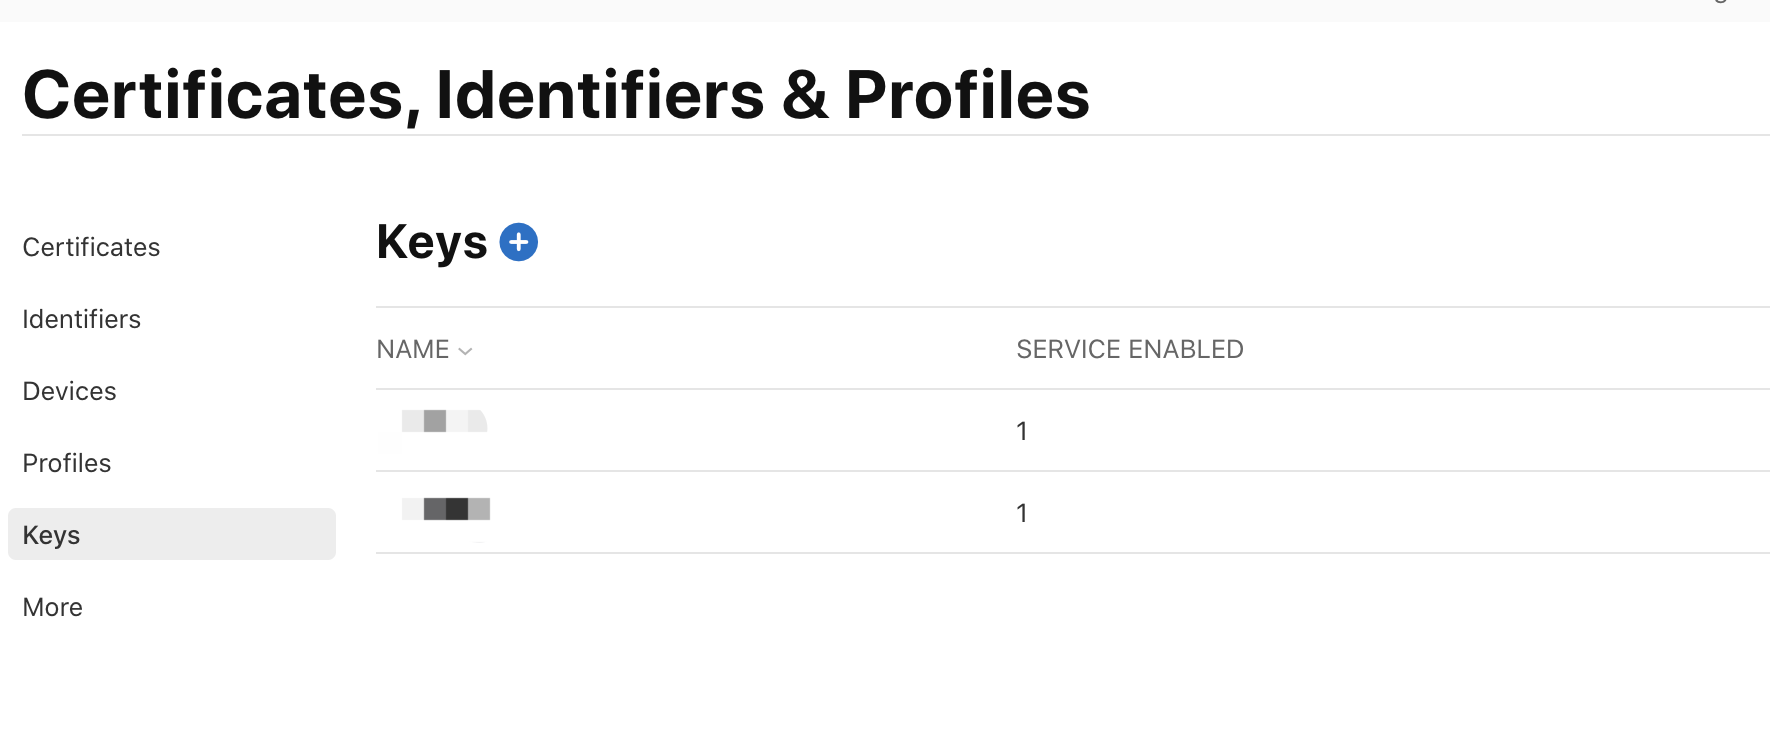Go to Identifiers in the sidebar
Viewport: 1770px width, 750px height.
(82, 319)
